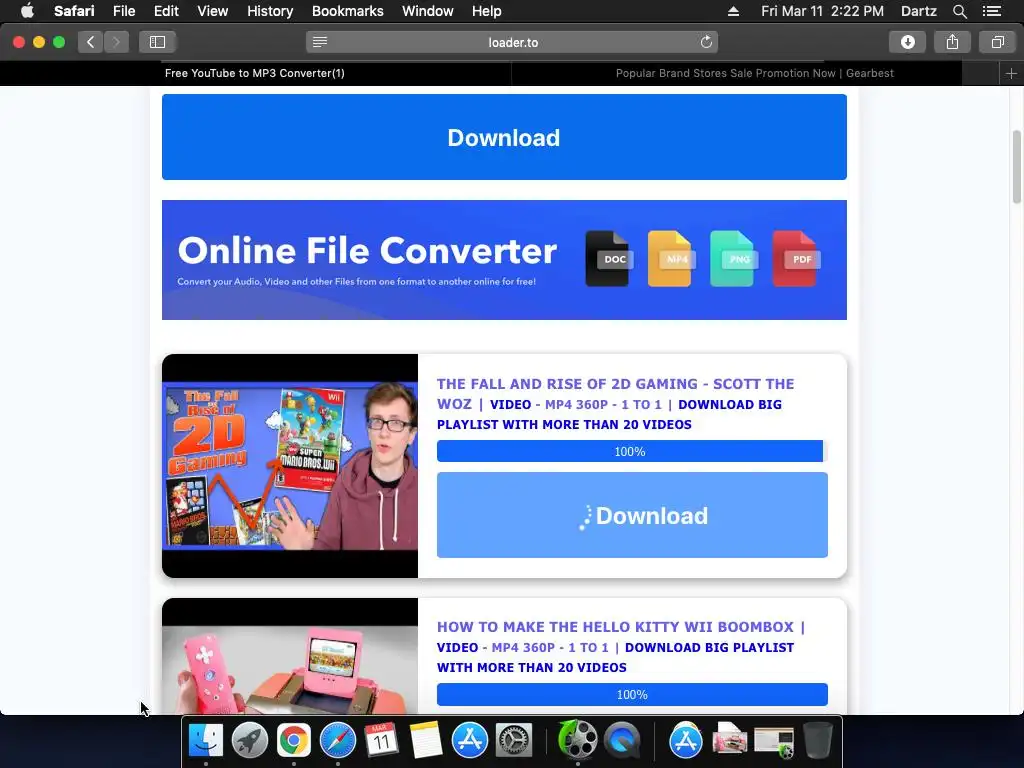
Task: Open Safari's downloads list
Action: (x=907, y=42)
